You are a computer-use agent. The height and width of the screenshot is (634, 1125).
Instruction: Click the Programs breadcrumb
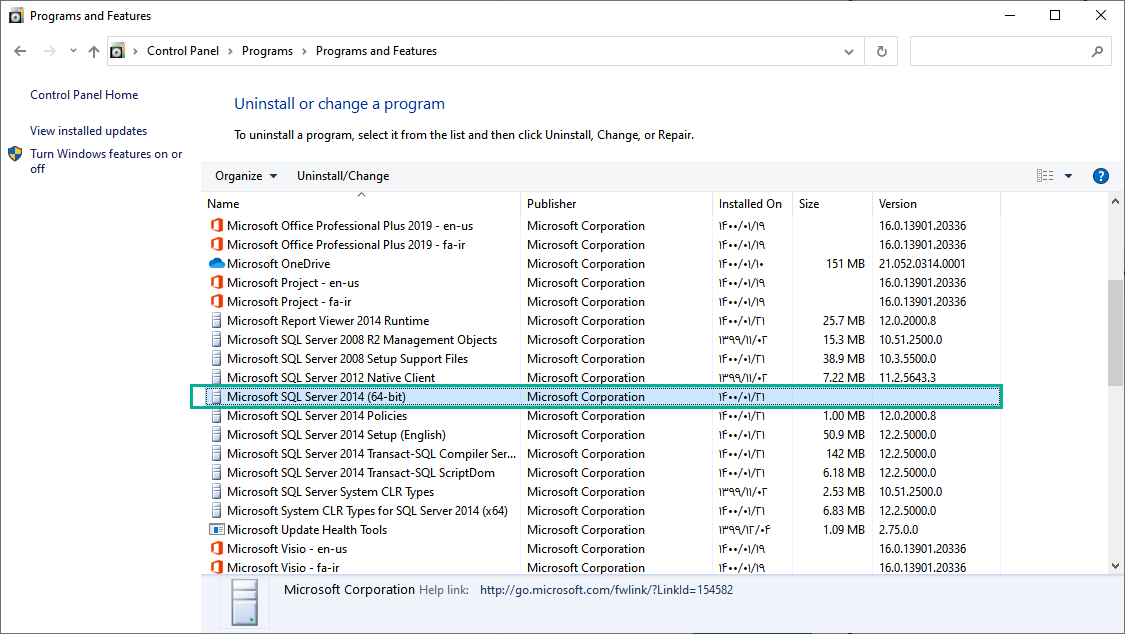pos(268,51)
